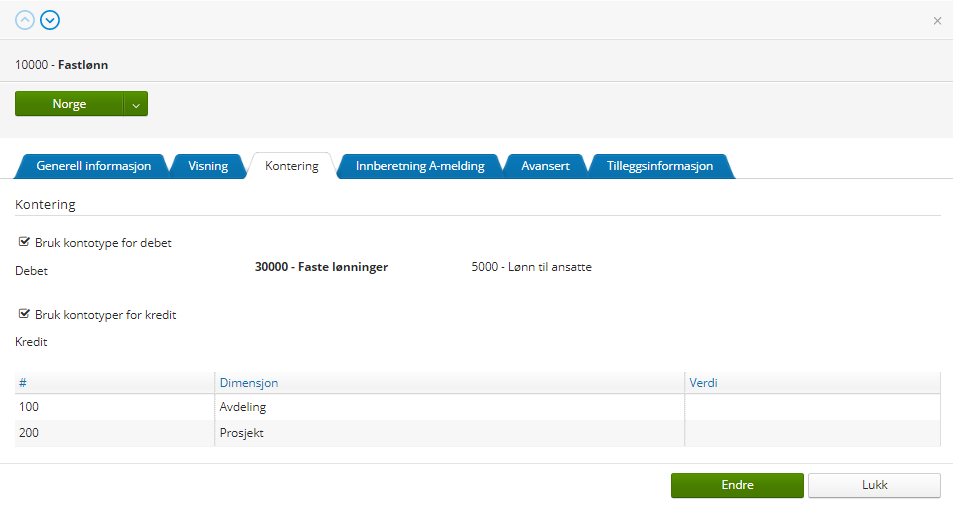Screen dimensions: 953x505
Task: Open the Innberetning A-melding tab
Action: [x=420, y=166]
